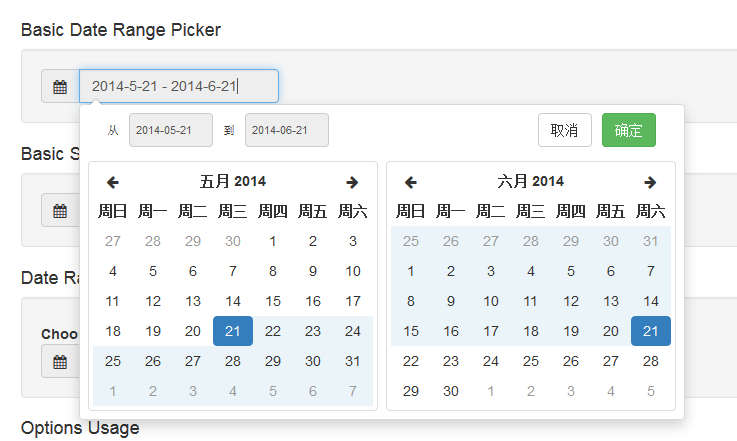This screenshot has height=441, width=737.
Task: Click the 五月 2014 month header
Action: (233, 182)
